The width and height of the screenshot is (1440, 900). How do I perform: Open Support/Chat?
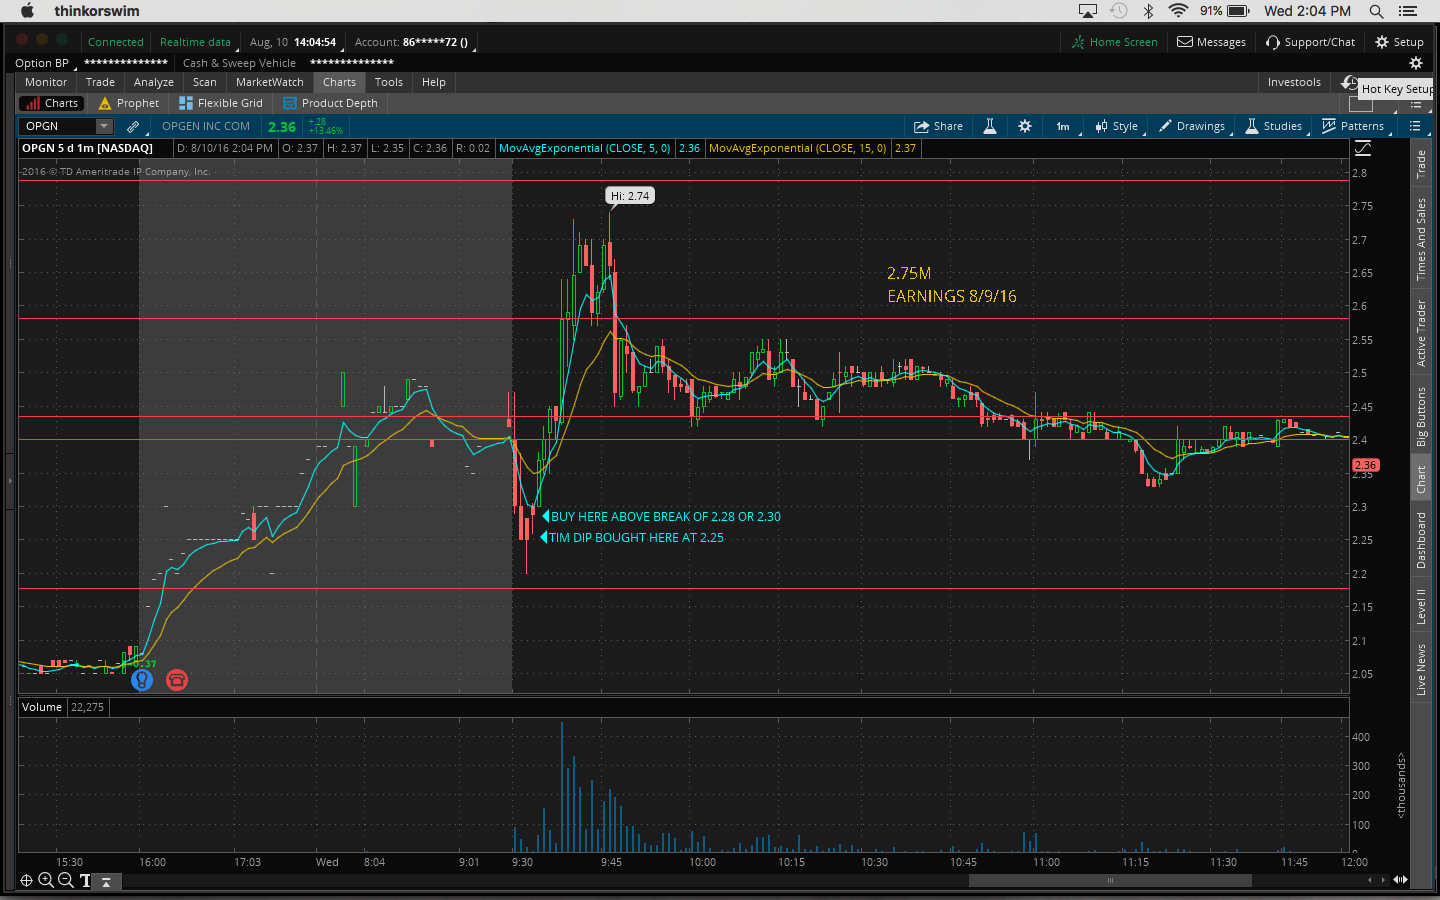pos(1310,42)
